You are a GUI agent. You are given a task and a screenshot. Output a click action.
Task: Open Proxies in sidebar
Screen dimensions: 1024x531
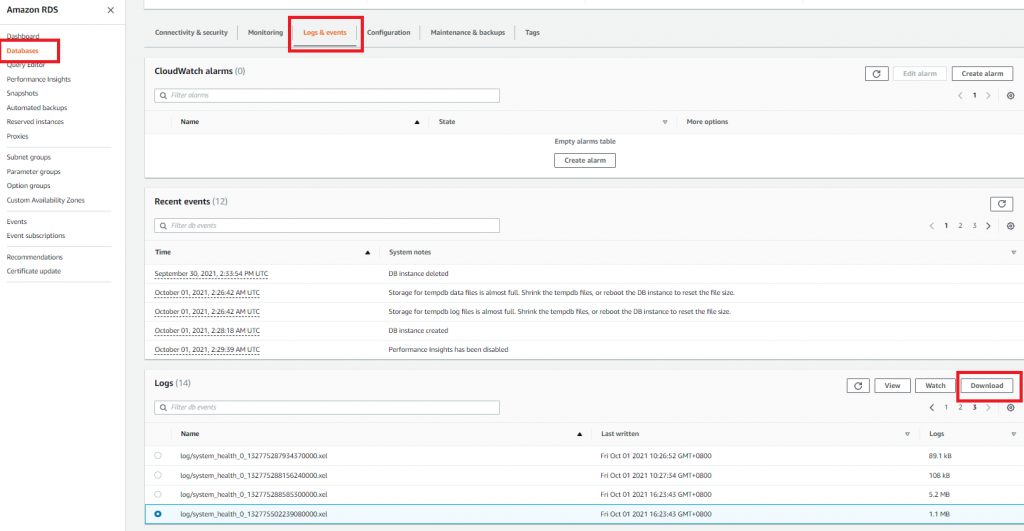pos(18,137)
